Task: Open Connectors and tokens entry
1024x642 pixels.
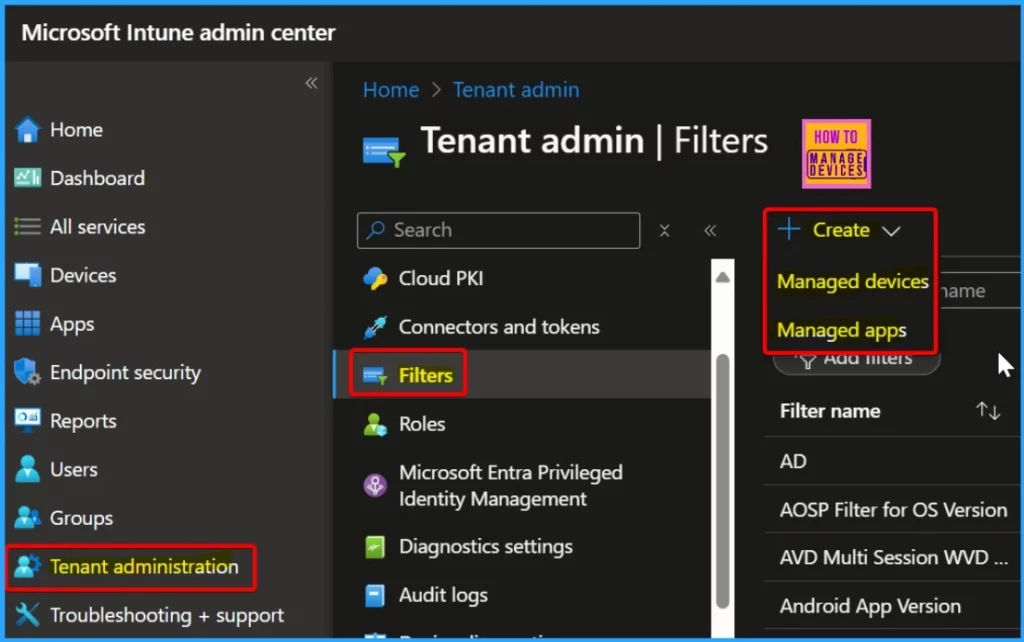Action: [499, 327]
